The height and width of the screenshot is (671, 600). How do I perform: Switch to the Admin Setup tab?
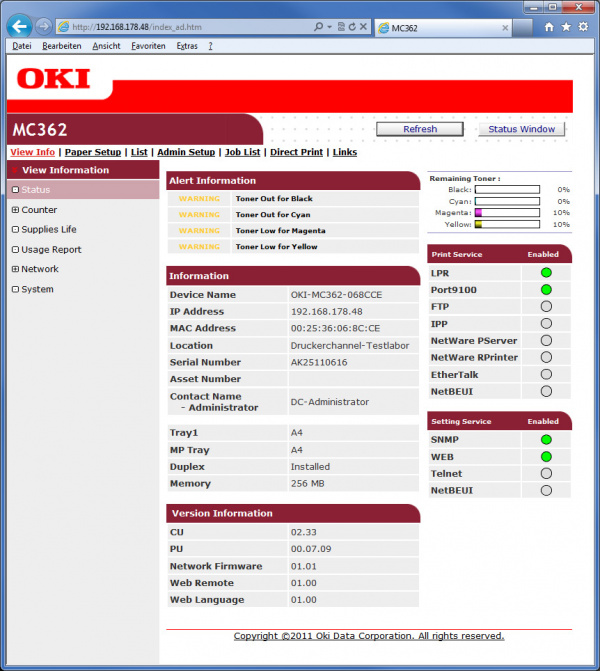[x=186, y=152]
